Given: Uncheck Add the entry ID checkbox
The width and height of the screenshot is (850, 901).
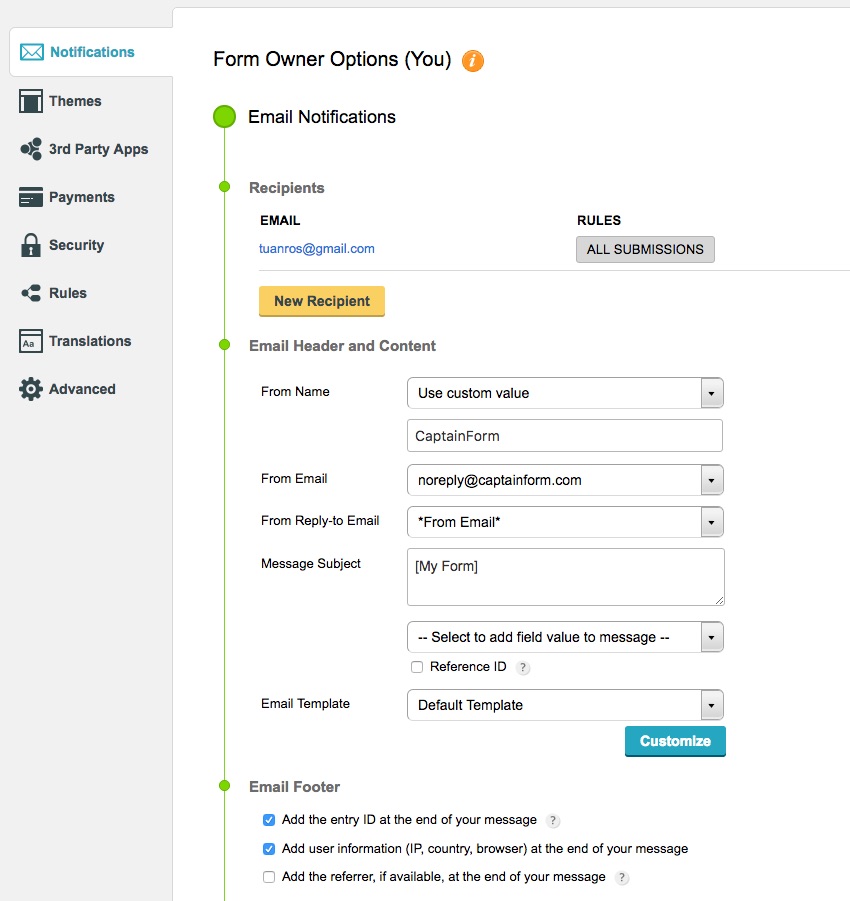Looking at the screenshot, I should tap(269, 820).
